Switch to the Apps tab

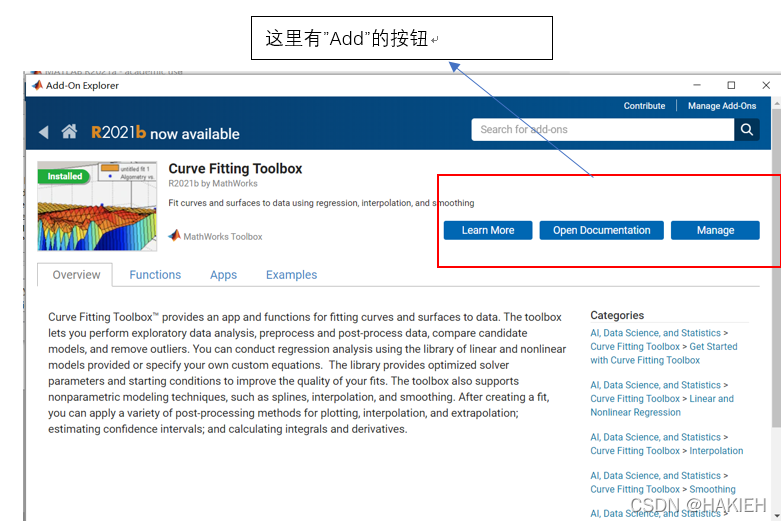click(x=223, y=275)
